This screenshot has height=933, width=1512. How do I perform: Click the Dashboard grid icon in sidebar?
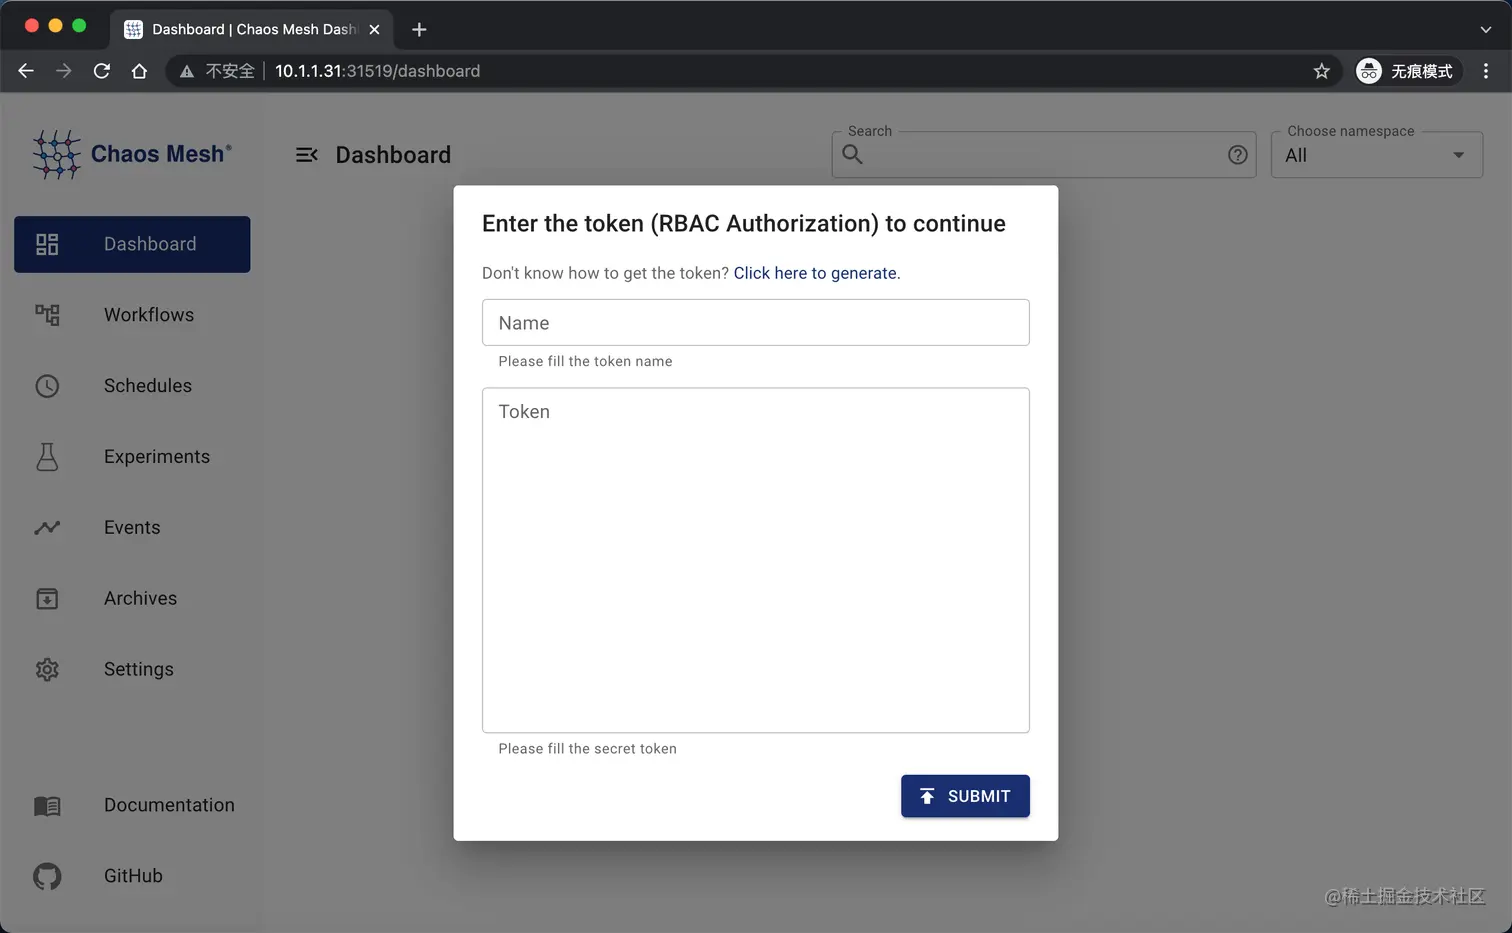[47, 244]
